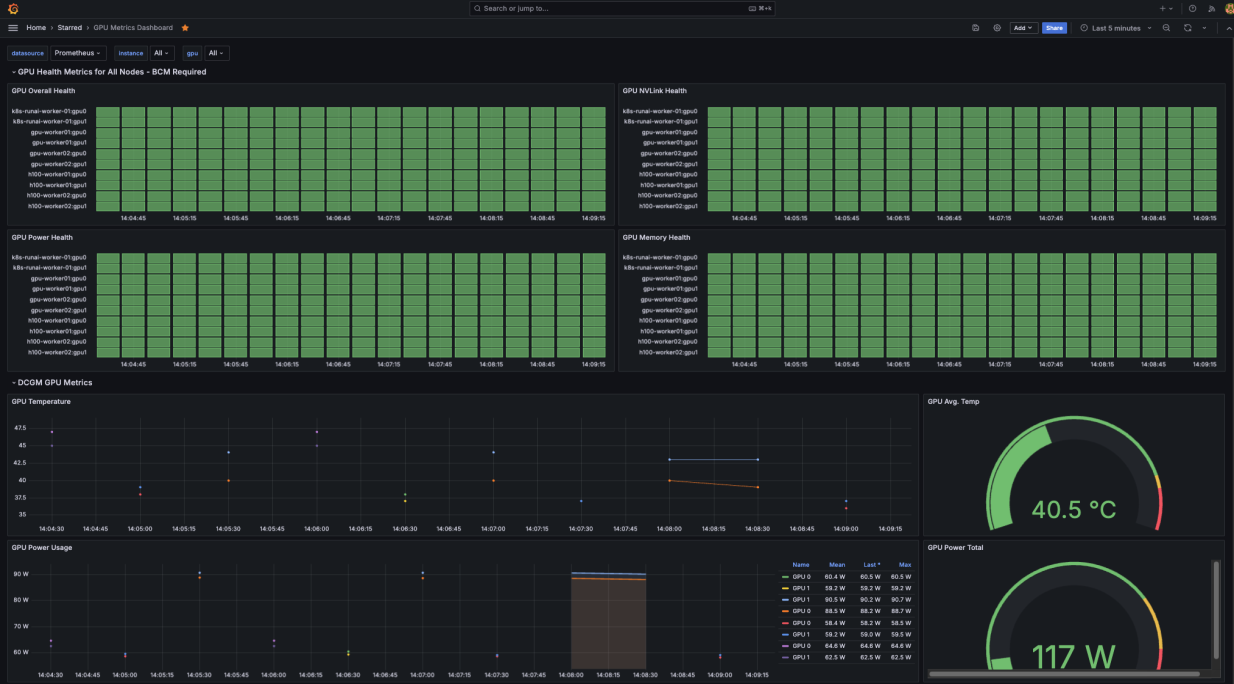Click the save dashboard icon
Viewport: 1234px width, 684px height.
[x=975, y=28]
